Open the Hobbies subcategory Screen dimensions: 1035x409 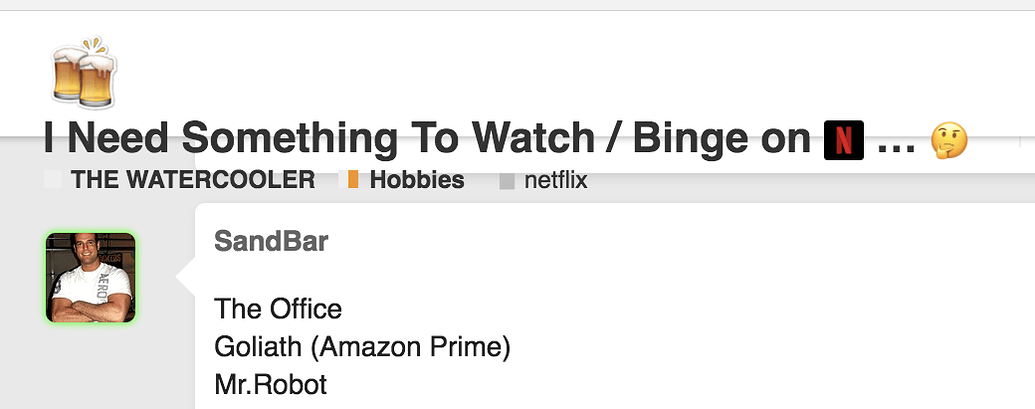(x=416, y=181)
